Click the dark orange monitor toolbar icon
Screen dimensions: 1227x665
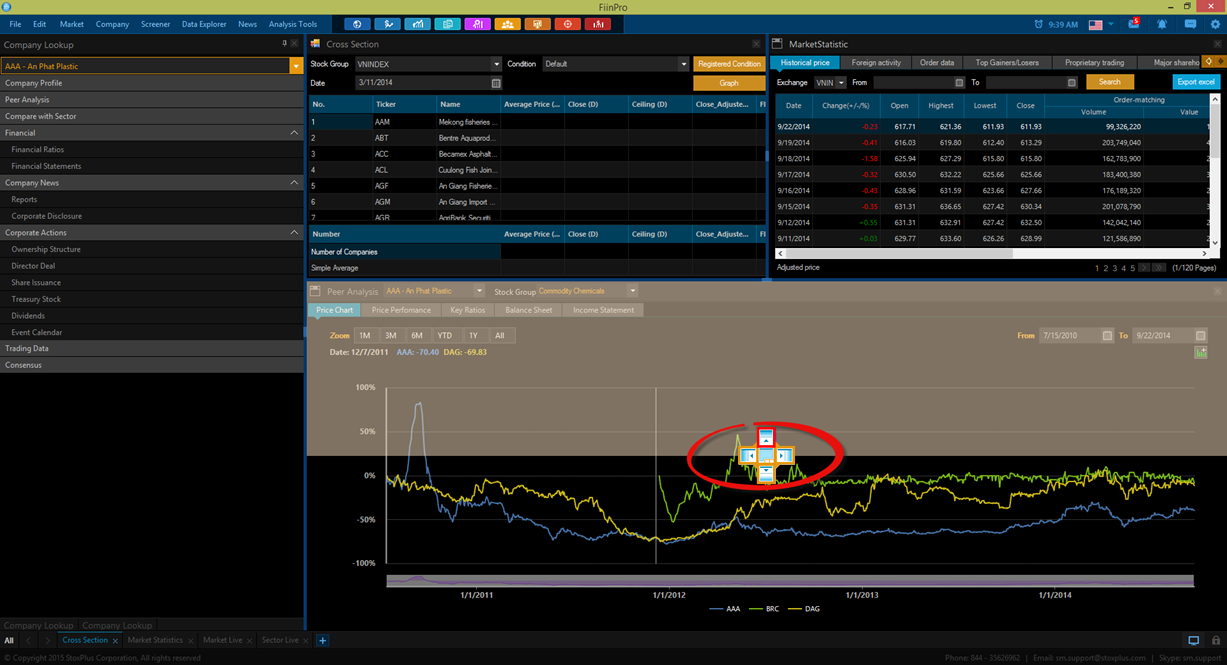[x=538, y=23]
